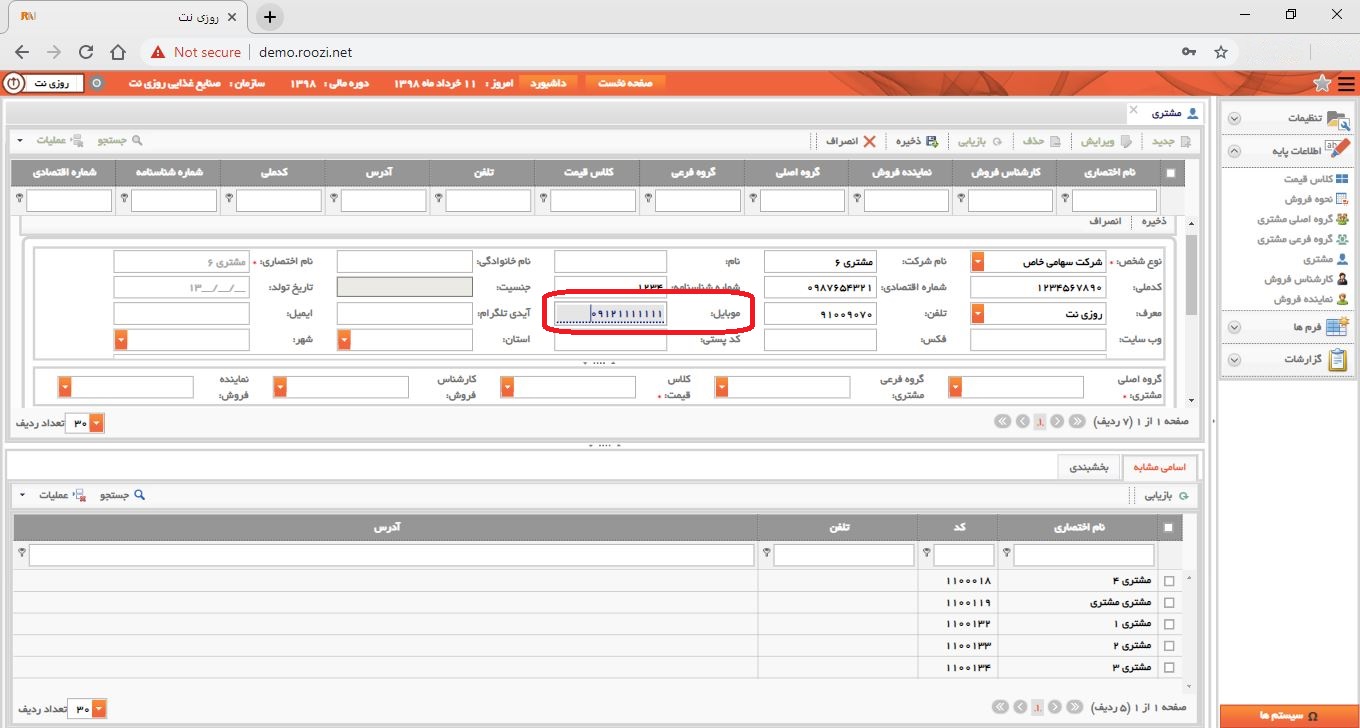The width and height of the screenshot is (1360, 728).
Task: Toggle the select-all checkbox in the customer grid header
Action: (1170, 173)
